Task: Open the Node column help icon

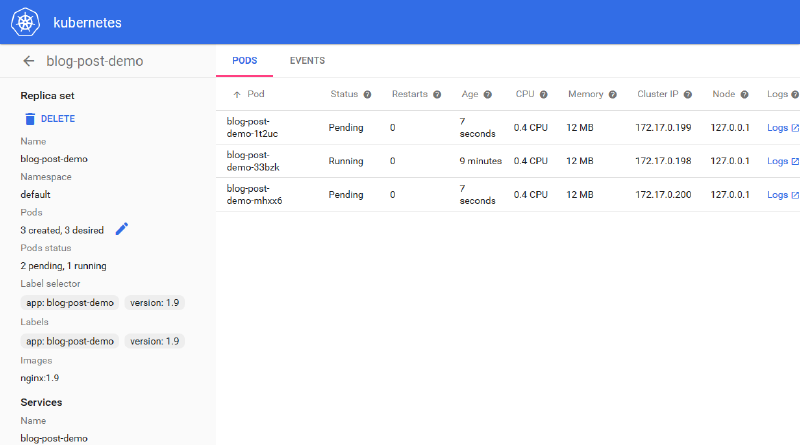Action: pos(744,94)
